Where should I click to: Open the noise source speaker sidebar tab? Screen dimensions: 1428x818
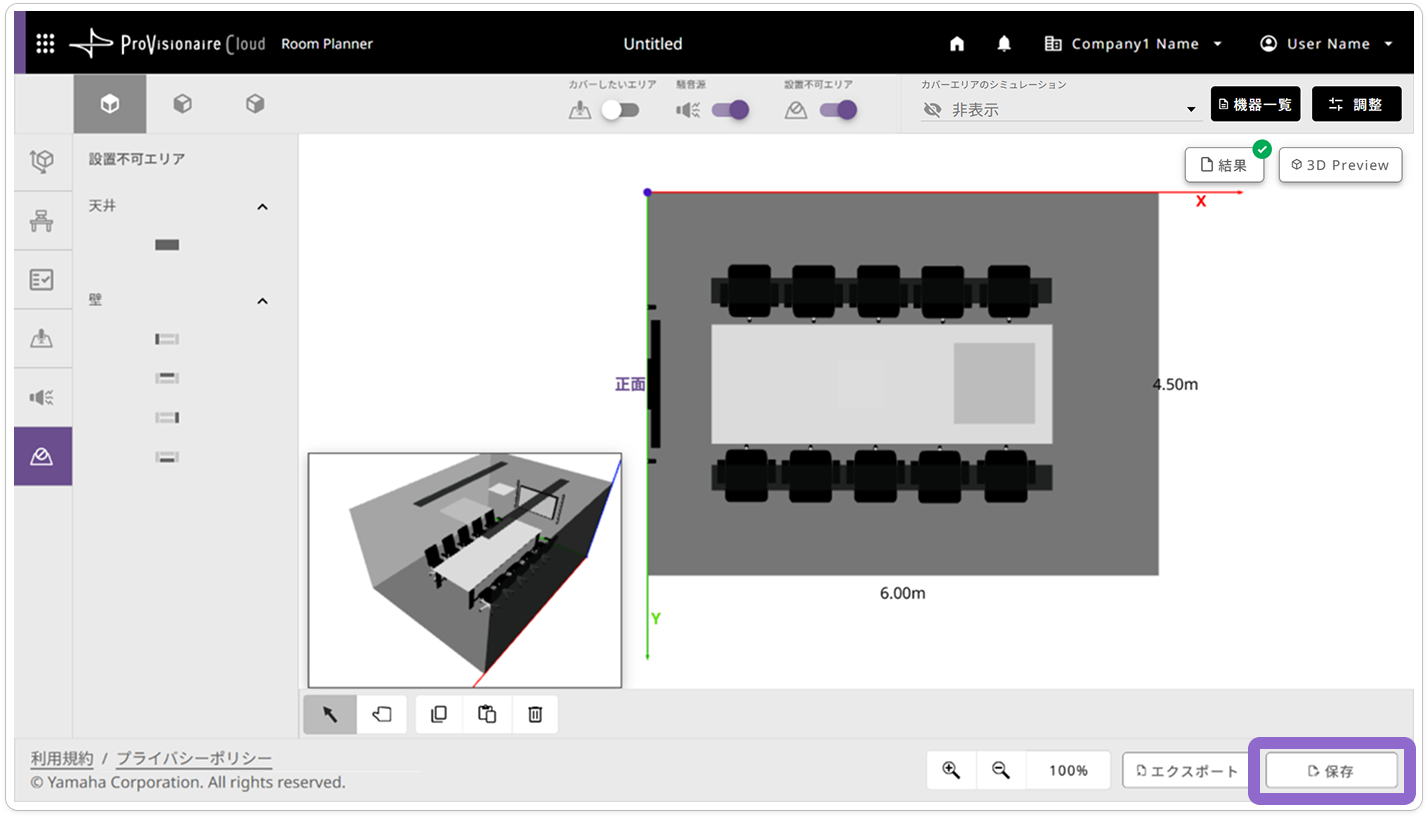click(42, 398)
